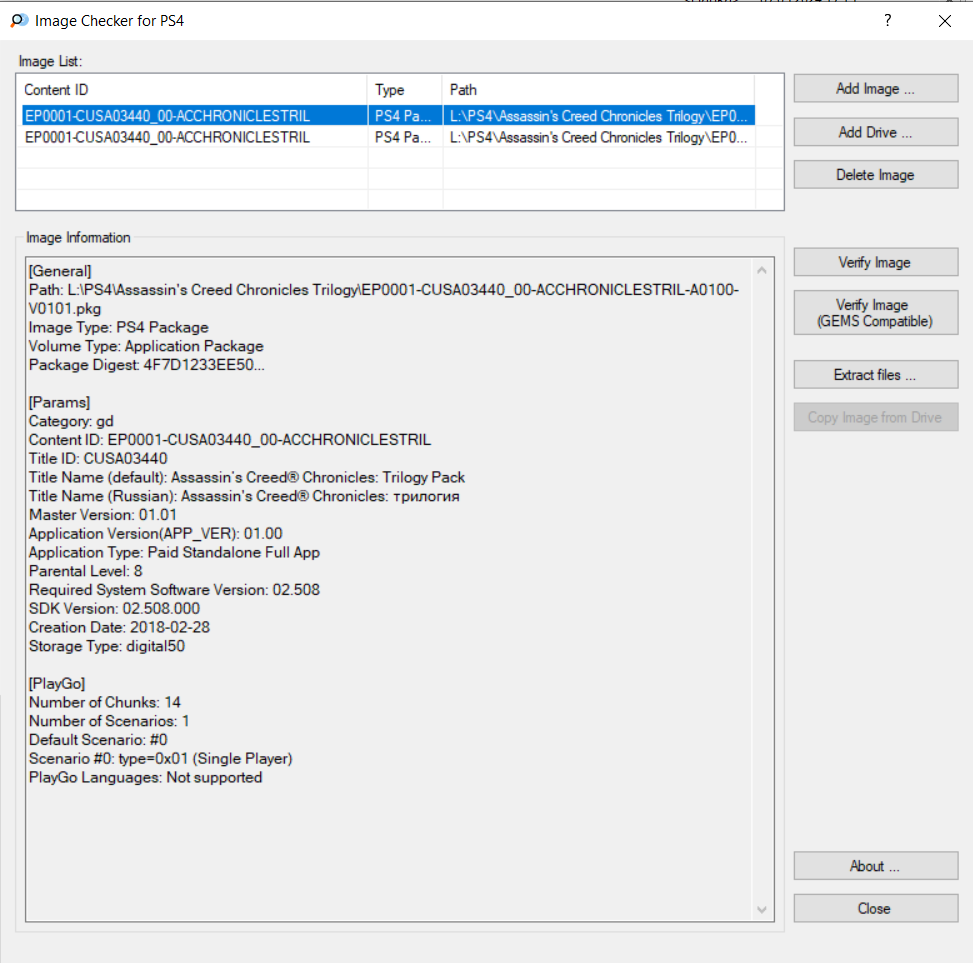
Task: Click the Parental Level: 8 line
Action: click(86, 571)
